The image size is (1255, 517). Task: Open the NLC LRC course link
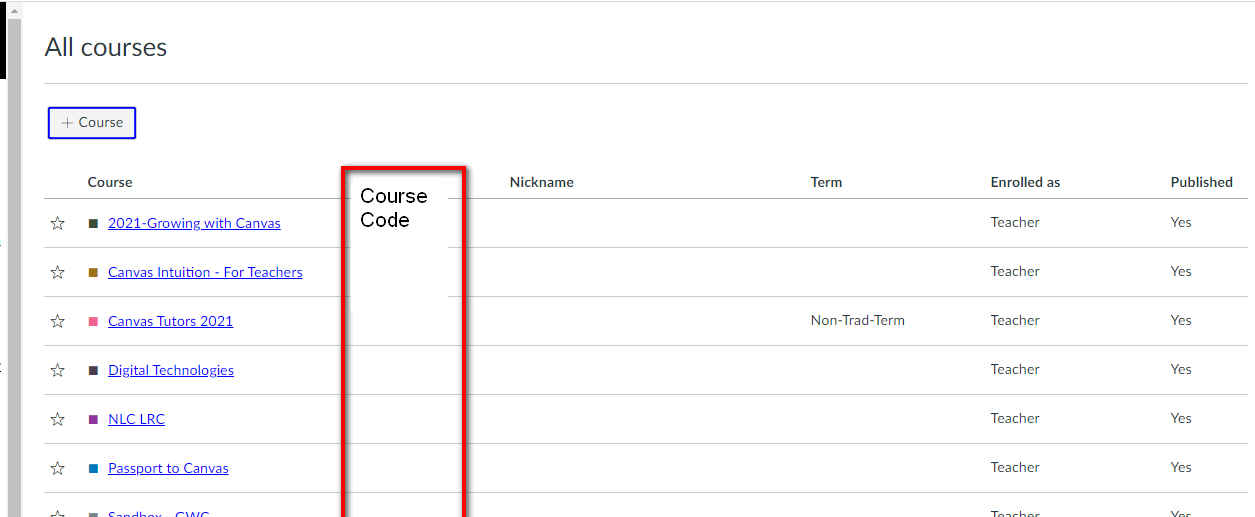[x=136, y=419]
